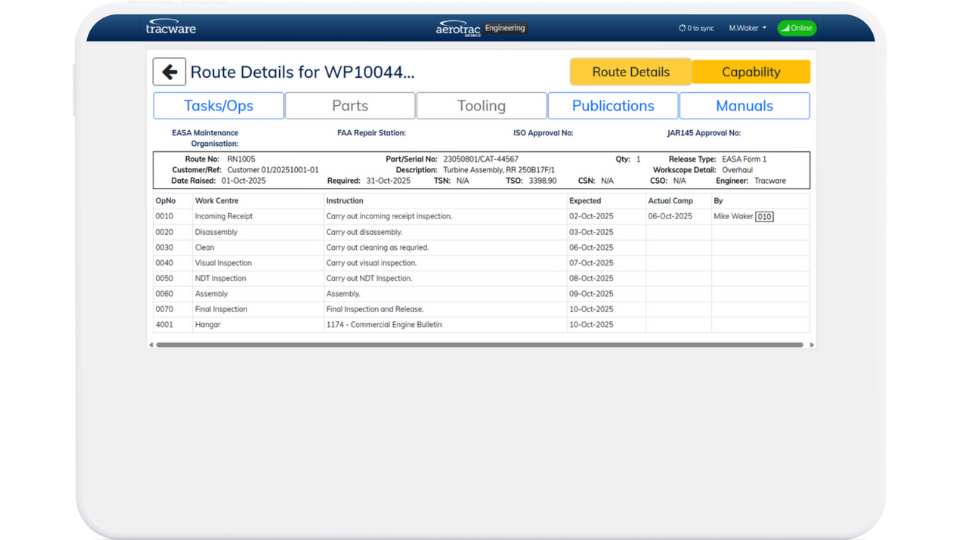960x540 pixels.
Task: Click the tracware logo
Action: click(x=170, y=28)
